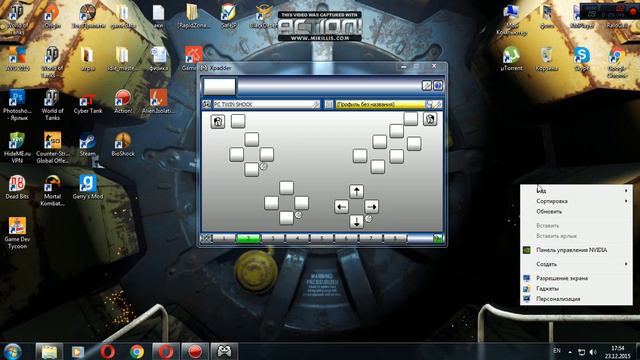640x360 pixels.
Task: Click blank button next to left trigger
Action: 238,121
